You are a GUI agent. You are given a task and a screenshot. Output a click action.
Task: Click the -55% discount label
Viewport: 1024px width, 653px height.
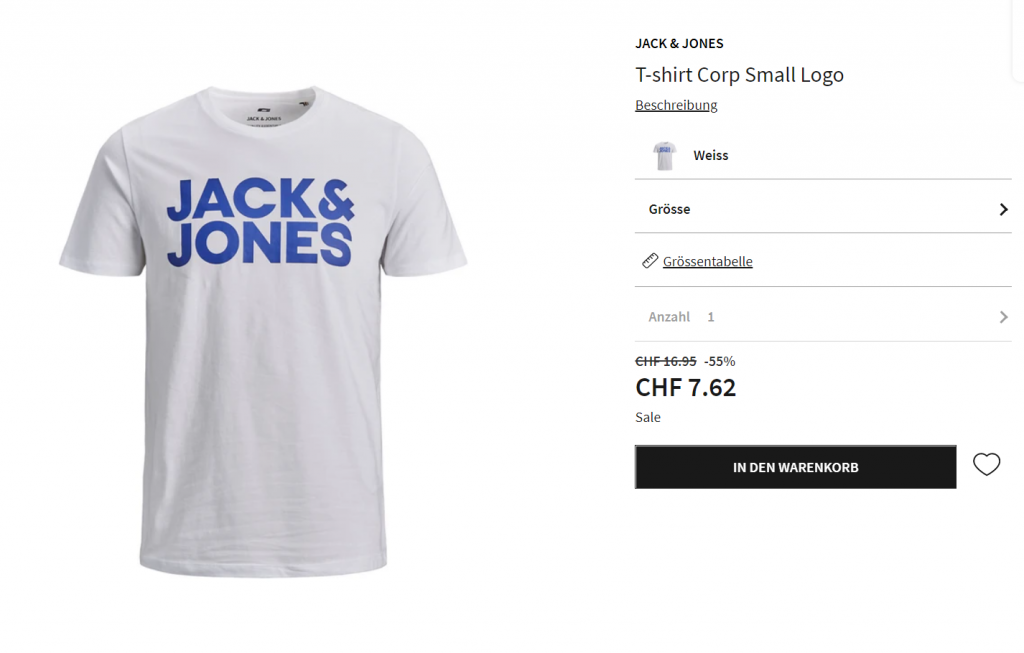click(x=720, y=361)
